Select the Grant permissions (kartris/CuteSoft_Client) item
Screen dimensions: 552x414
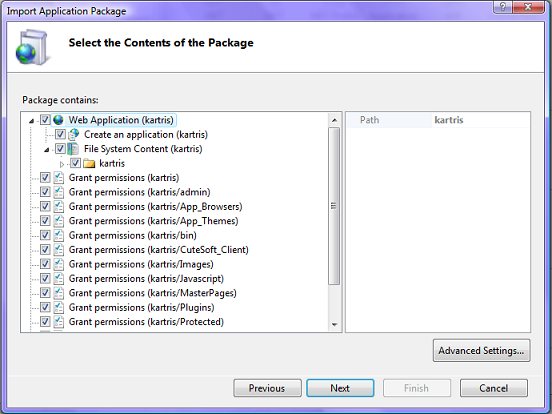point(158,250)
